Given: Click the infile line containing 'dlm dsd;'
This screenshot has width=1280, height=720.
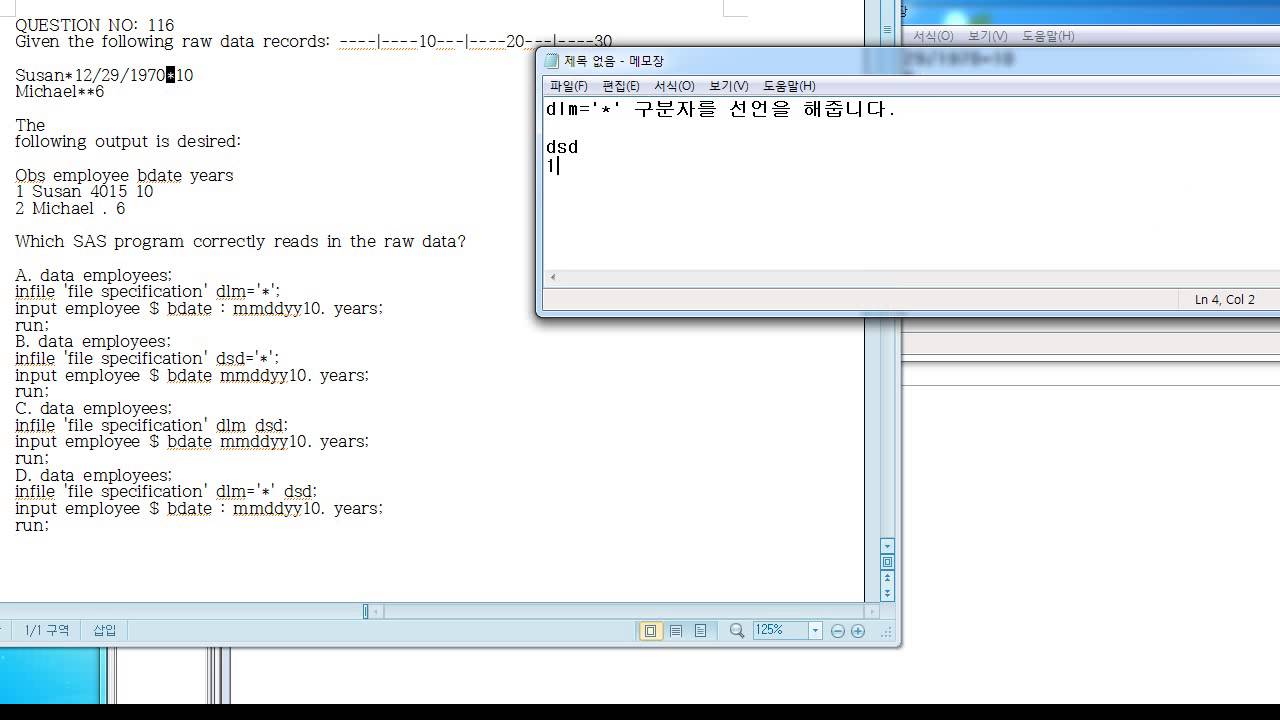Looking at the screenshot, I should tap(151, 425).
